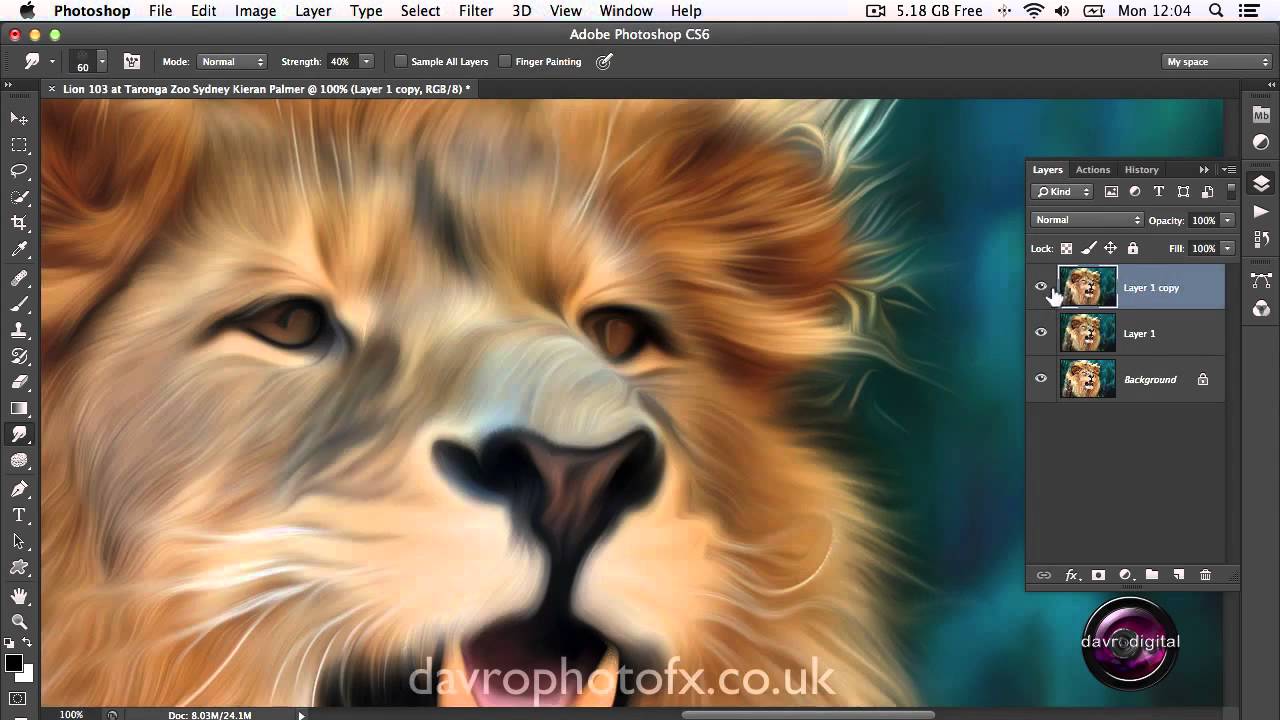
Task: Switch to the Actions tab
Action: pos(1093,170)
